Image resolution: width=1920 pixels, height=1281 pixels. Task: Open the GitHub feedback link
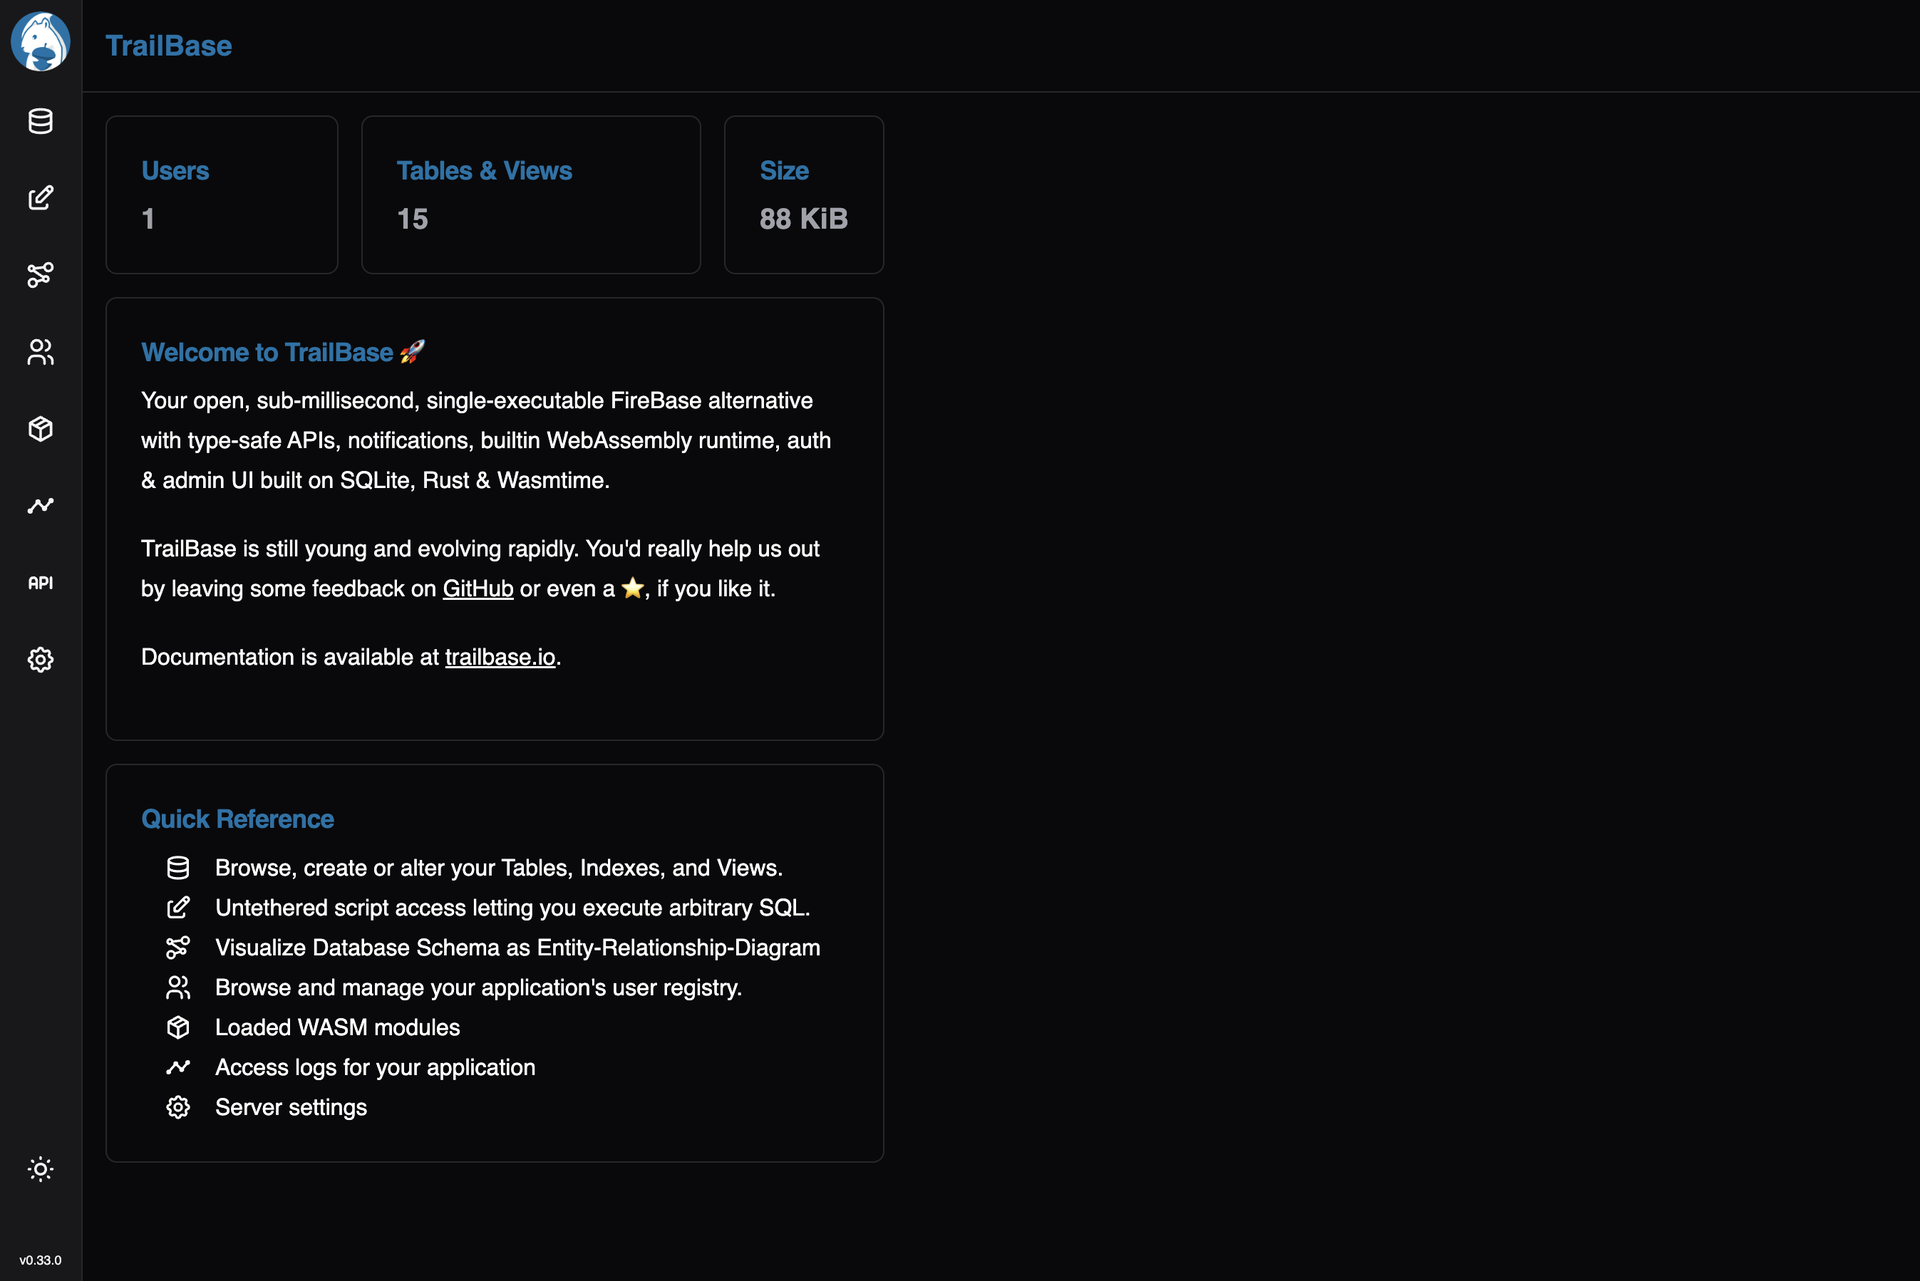pos(478,589)
